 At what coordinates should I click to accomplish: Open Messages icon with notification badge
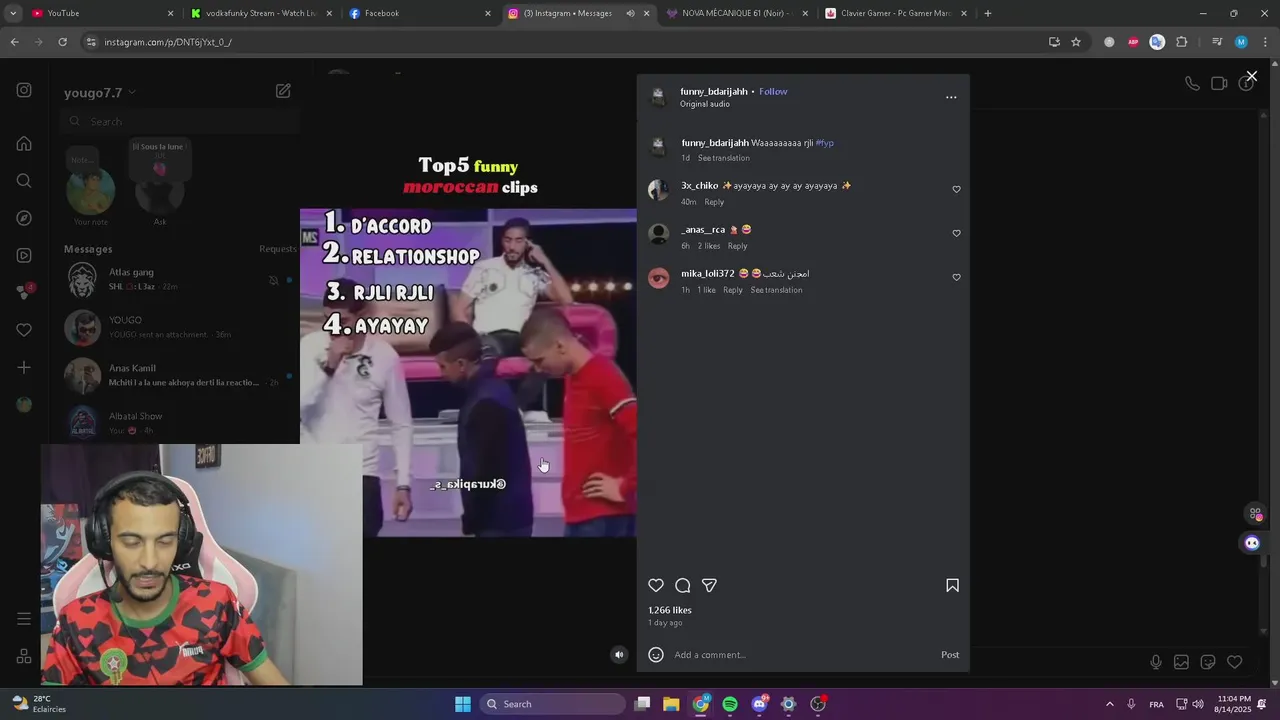[24, 292]
